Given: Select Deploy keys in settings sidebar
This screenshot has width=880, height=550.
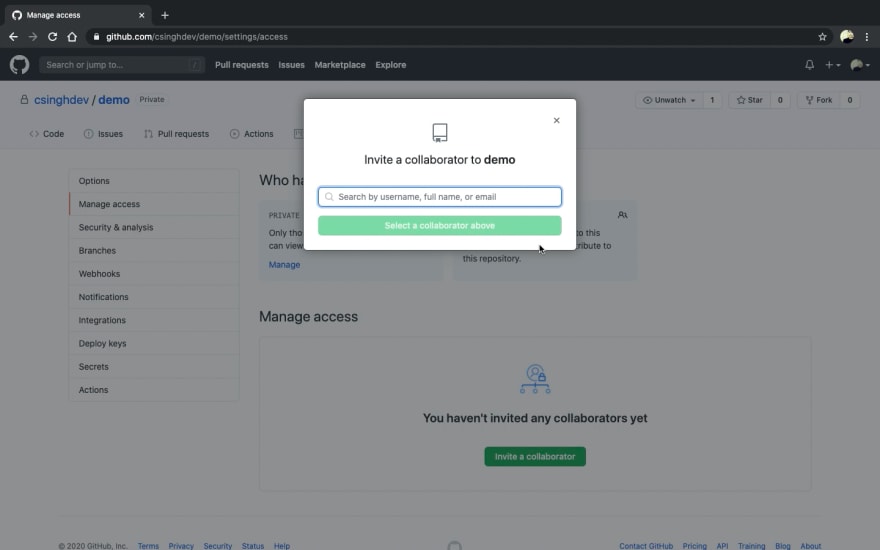Looking at the screenshot, I should coord(154,343).
